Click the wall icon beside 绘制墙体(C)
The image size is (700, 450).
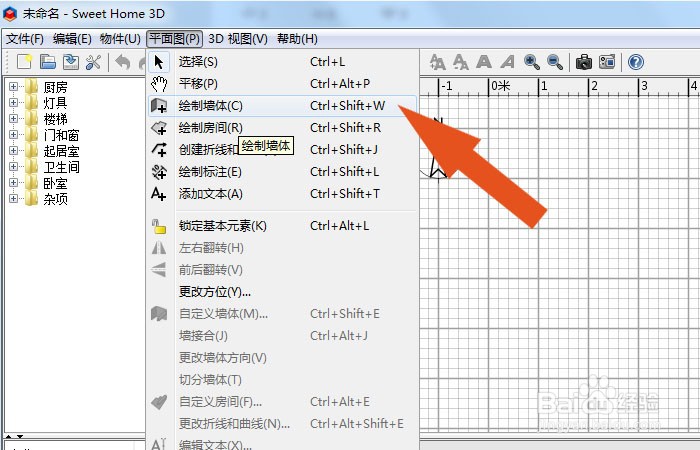[159, 106]
